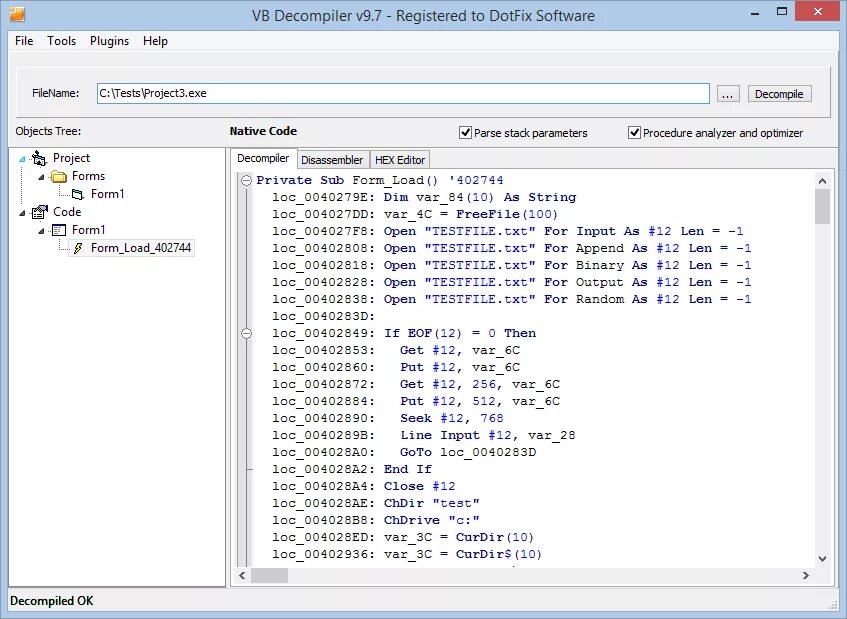This screenshot has height=619, width=847.
Task: Open the Help menu
Action: (x=155, y=41)
